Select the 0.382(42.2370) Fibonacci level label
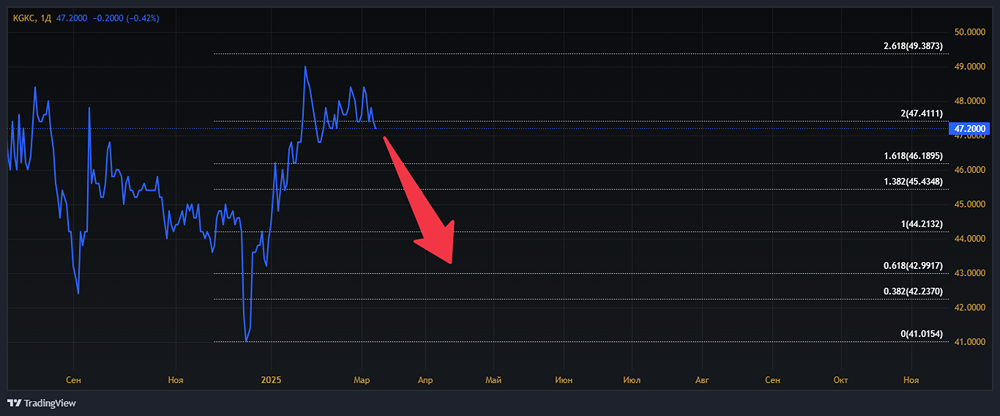The width and height of the screenshot is (1000, 416). pos(913,291)
